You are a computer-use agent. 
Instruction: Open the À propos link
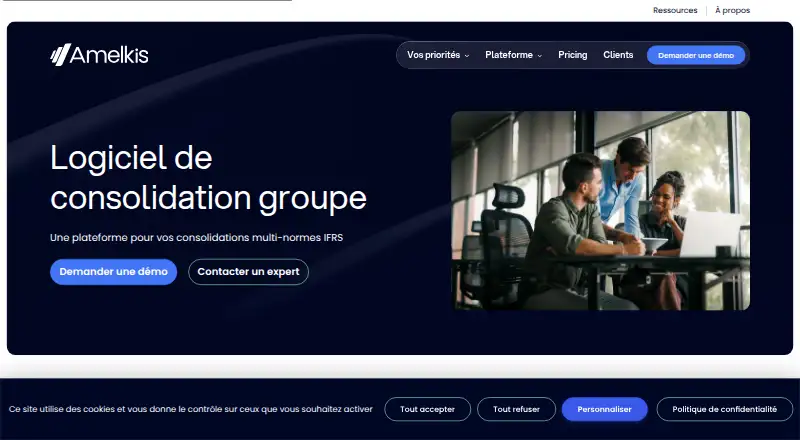pos(732,10)
